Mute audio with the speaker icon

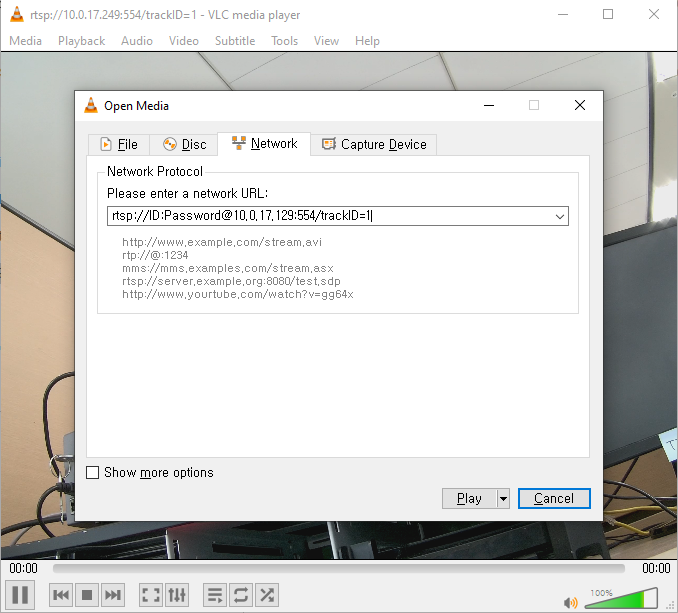[571, 602]
